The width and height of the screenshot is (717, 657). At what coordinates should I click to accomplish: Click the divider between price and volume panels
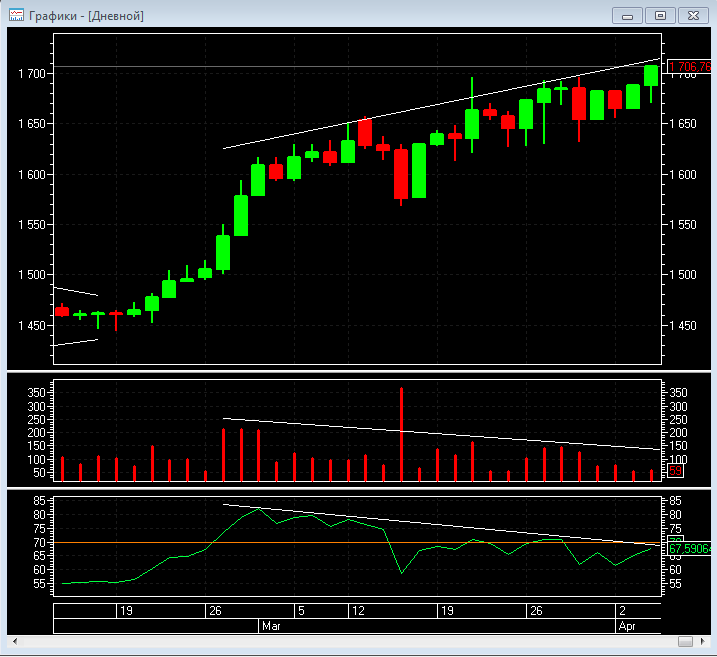point(358,372)
